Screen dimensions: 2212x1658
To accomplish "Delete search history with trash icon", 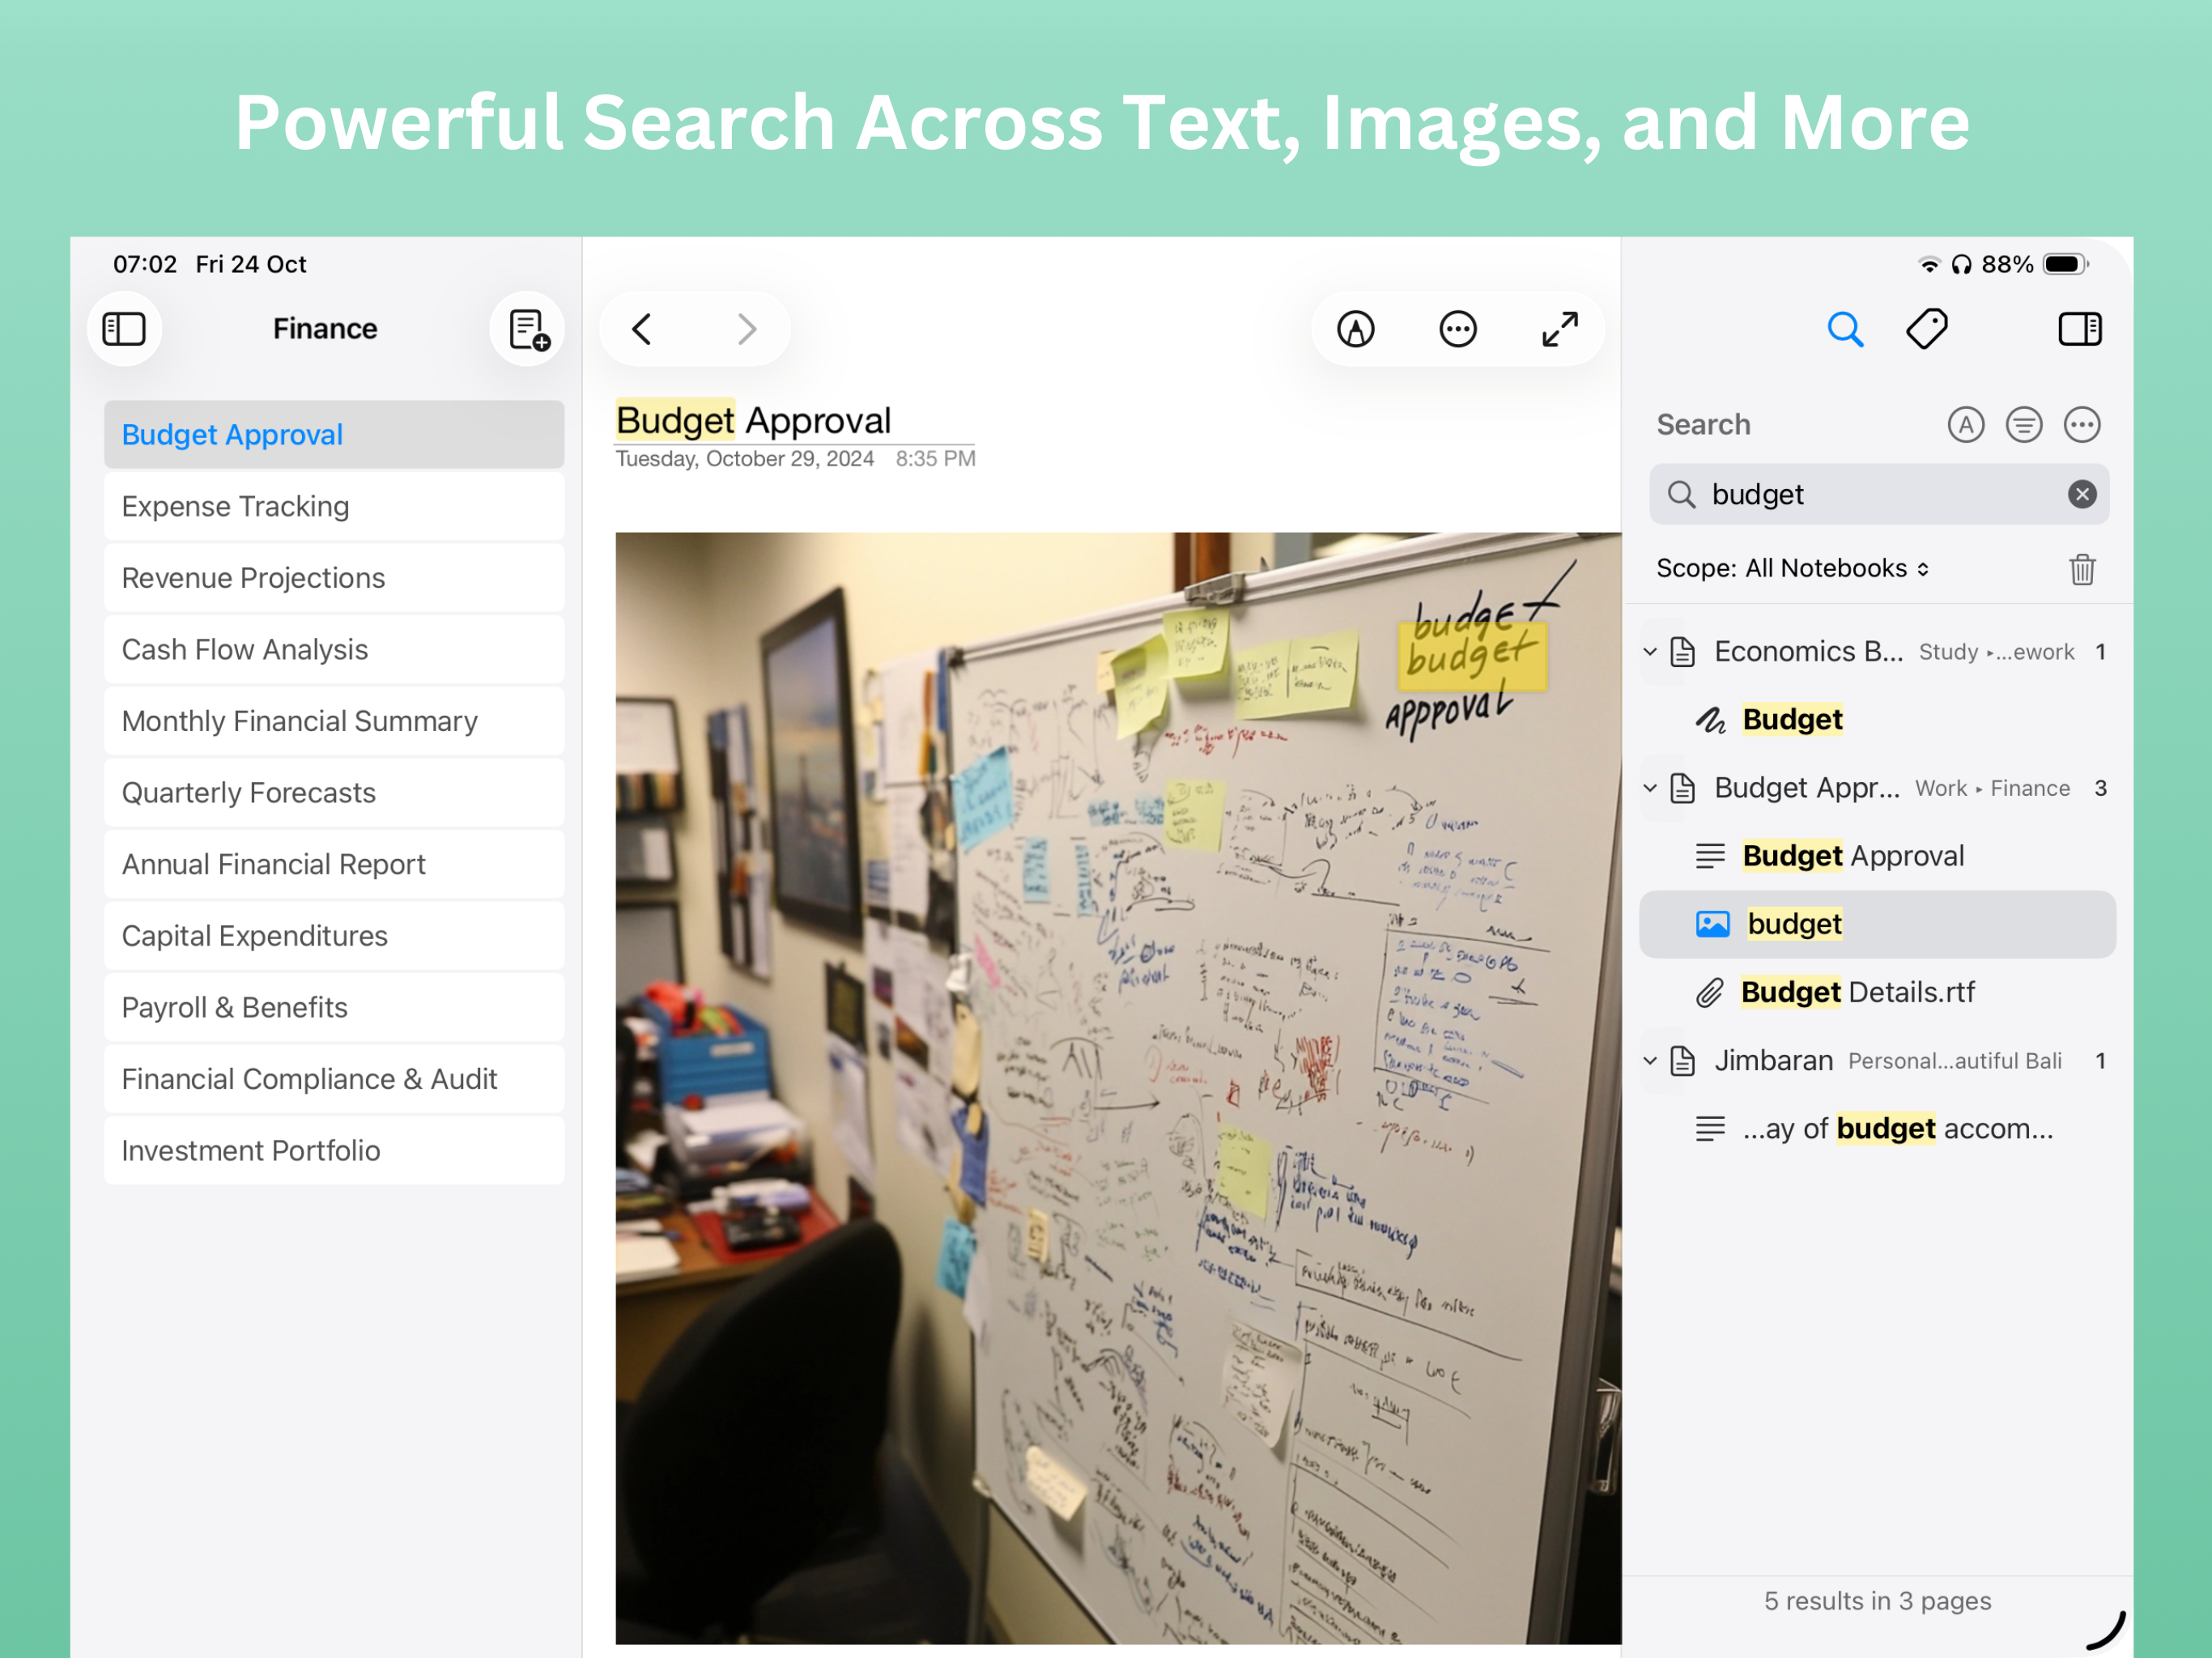I will click(2082, 569).
